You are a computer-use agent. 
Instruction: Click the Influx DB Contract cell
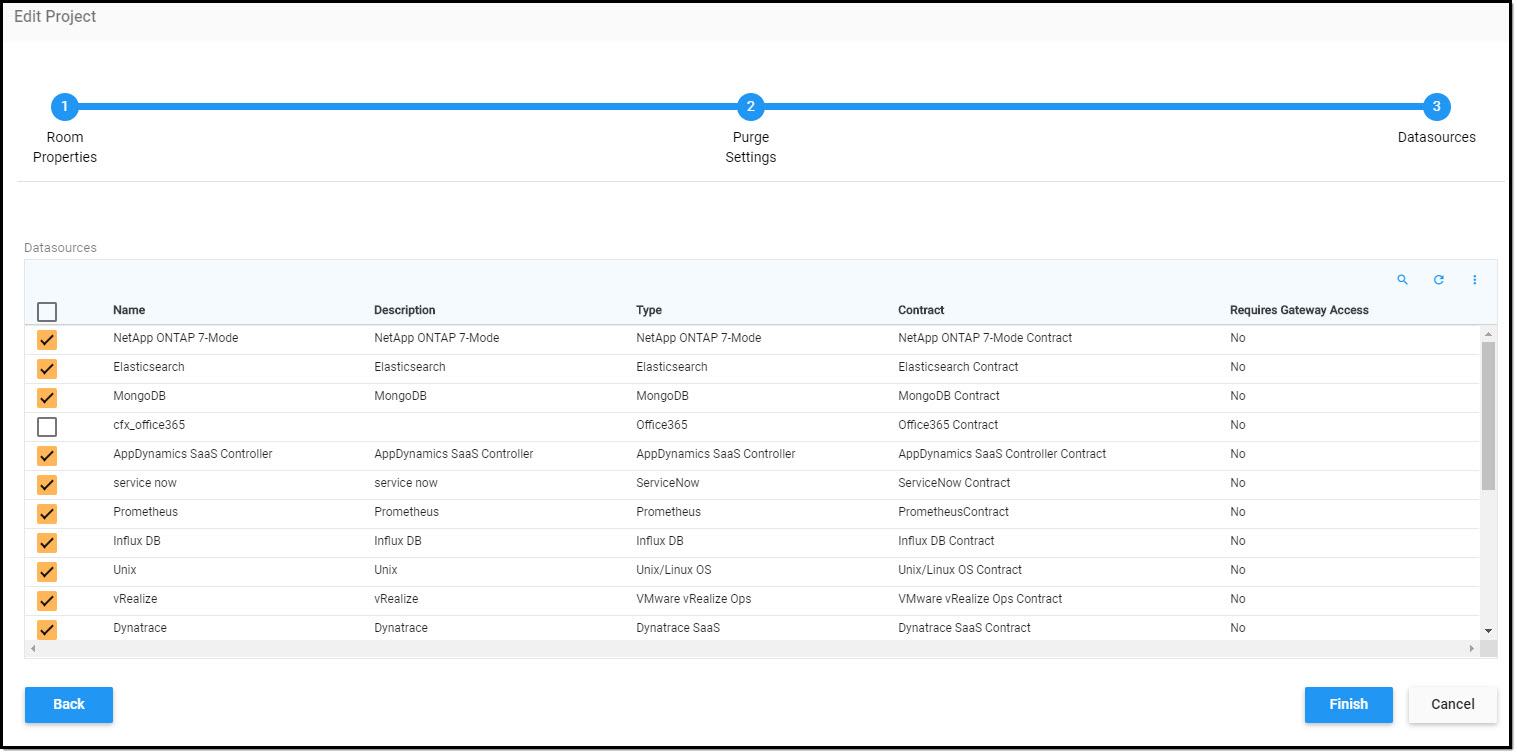[x=946, y=541]
